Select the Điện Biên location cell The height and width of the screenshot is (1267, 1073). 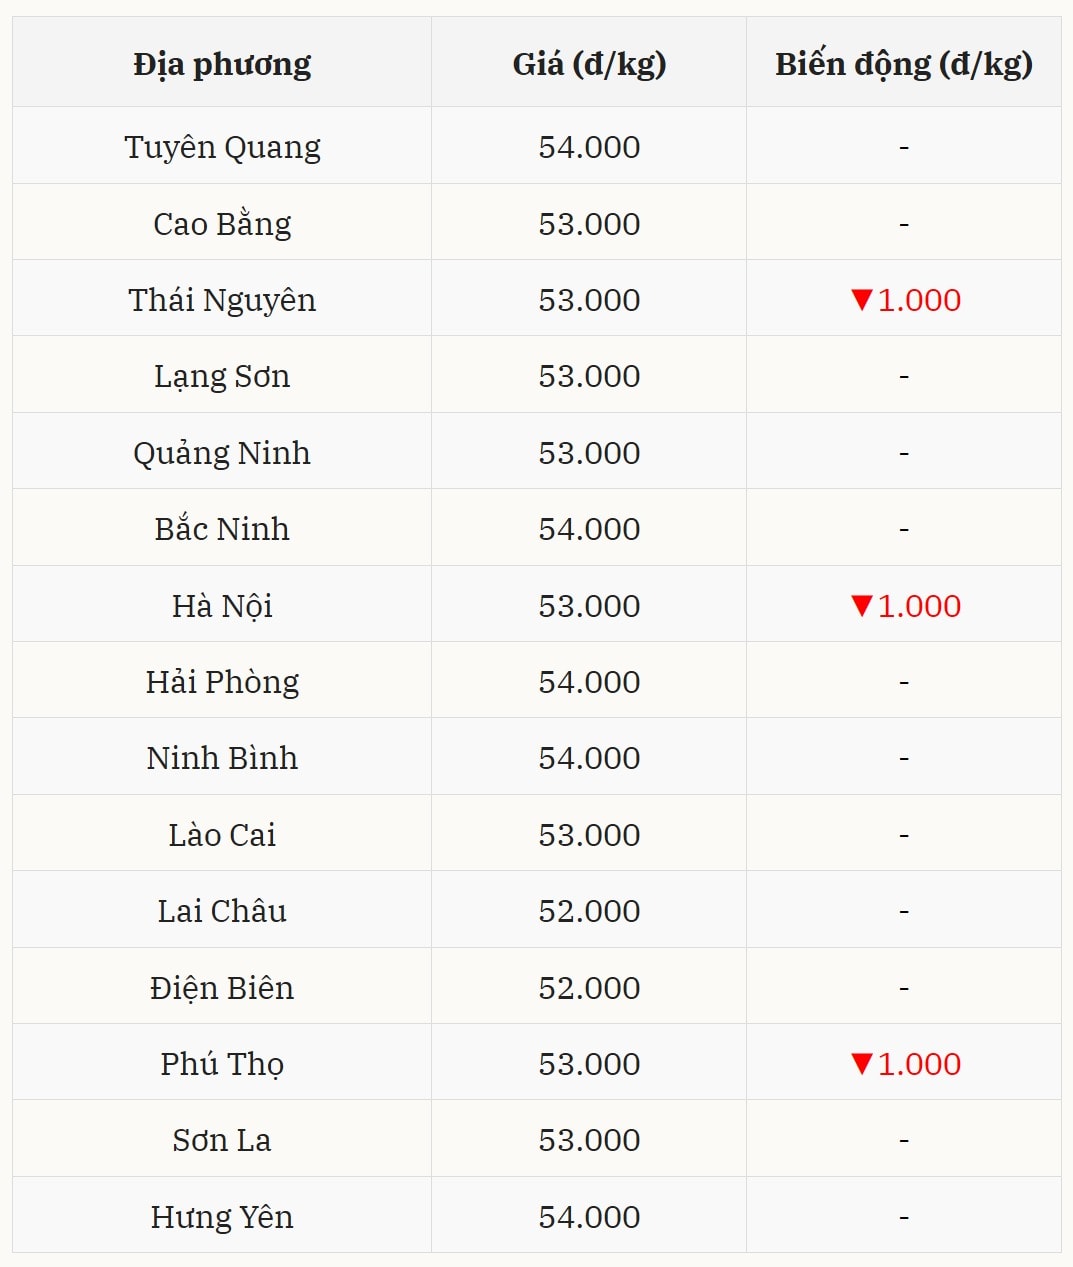(222, 988)
